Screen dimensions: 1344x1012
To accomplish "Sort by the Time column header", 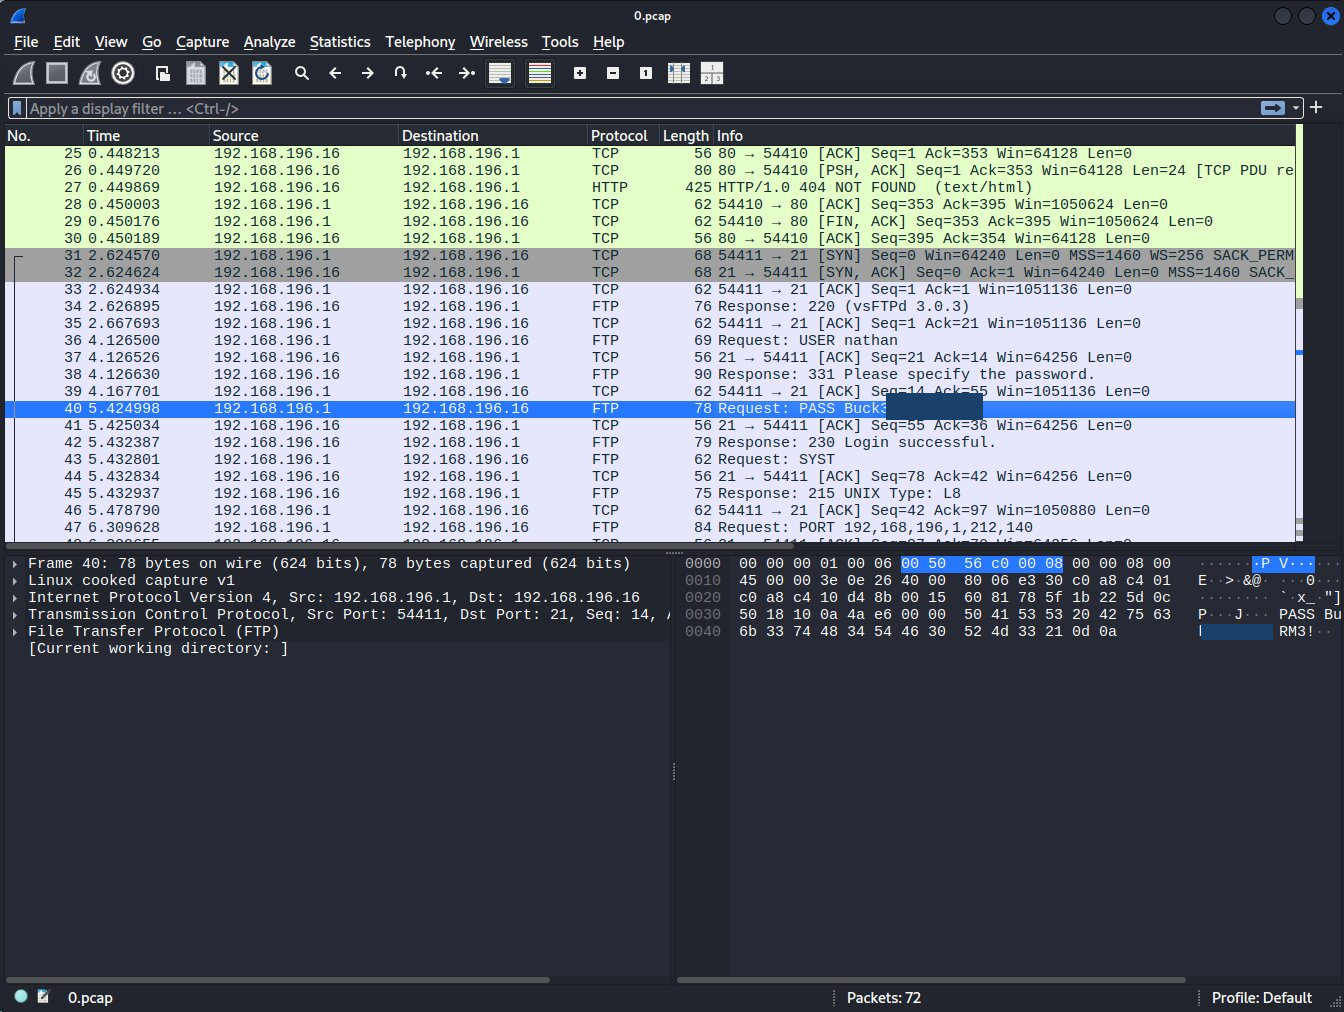I will (x=146, y=135).
